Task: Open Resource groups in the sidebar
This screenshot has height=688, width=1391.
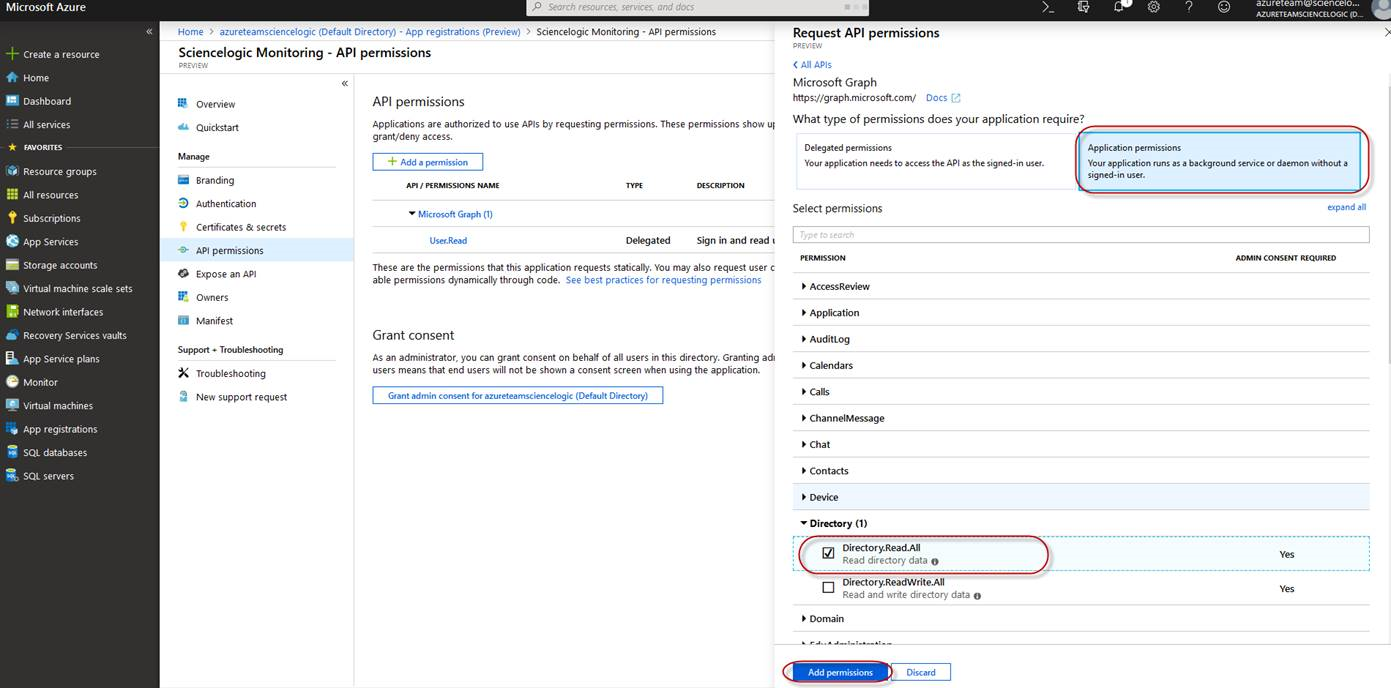Action: click(x=59, y=171)
